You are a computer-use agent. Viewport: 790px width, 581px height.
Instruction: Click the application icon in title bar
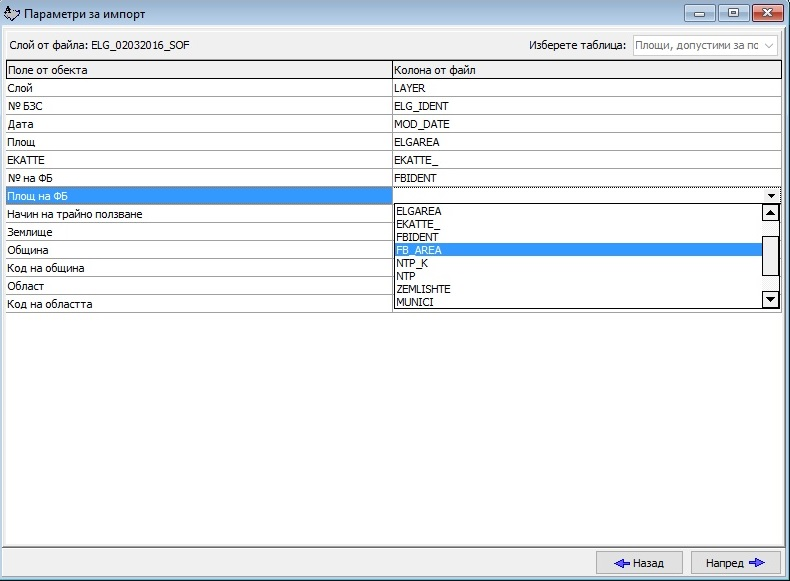pos(13,14)
